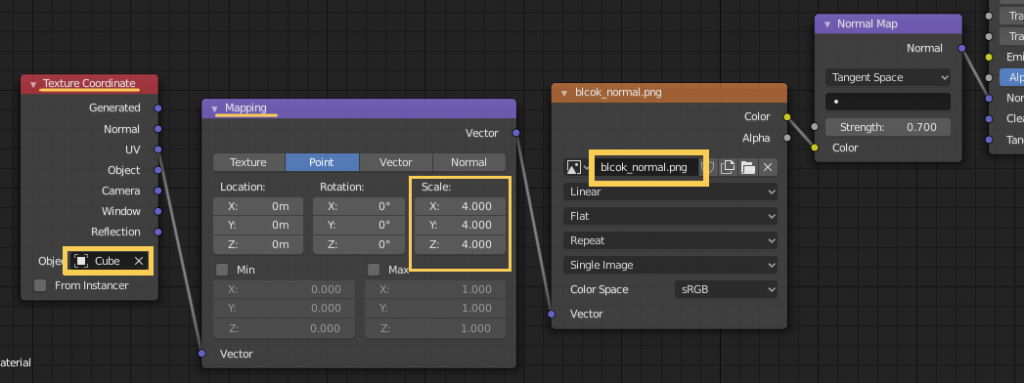Click the UV output socket

[158, 150]
